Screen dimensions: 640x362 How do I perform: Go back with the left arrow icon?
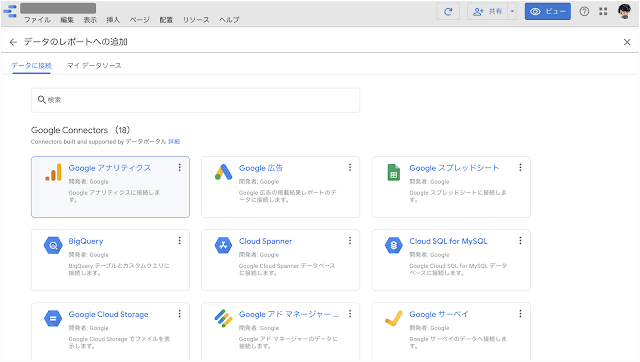pyautogui.click(x=13, y=42)
